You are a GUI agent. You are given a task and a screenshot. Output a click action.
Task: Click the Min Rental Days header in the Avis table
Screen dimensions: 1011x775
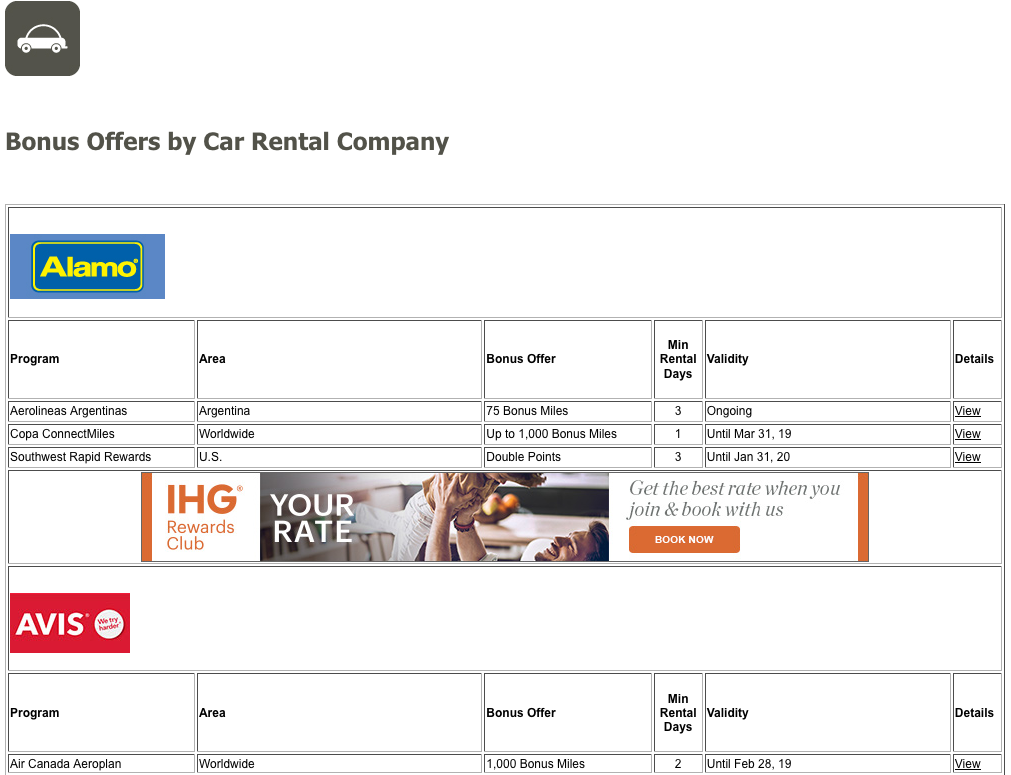[x=678, y=712]
